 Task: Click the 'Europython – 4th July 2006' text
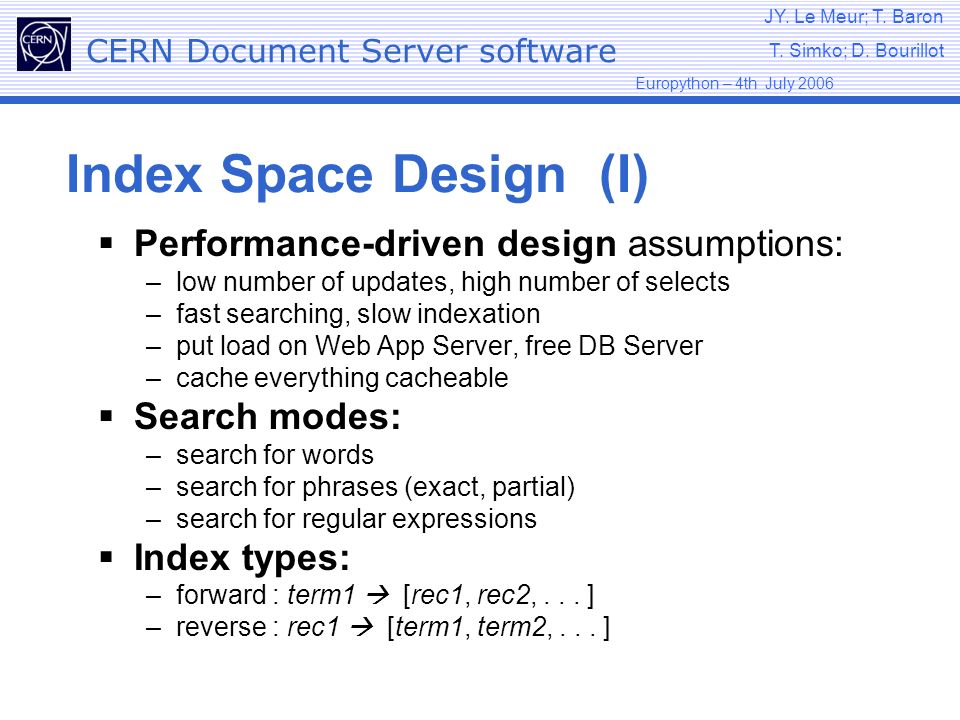point(734,83)
